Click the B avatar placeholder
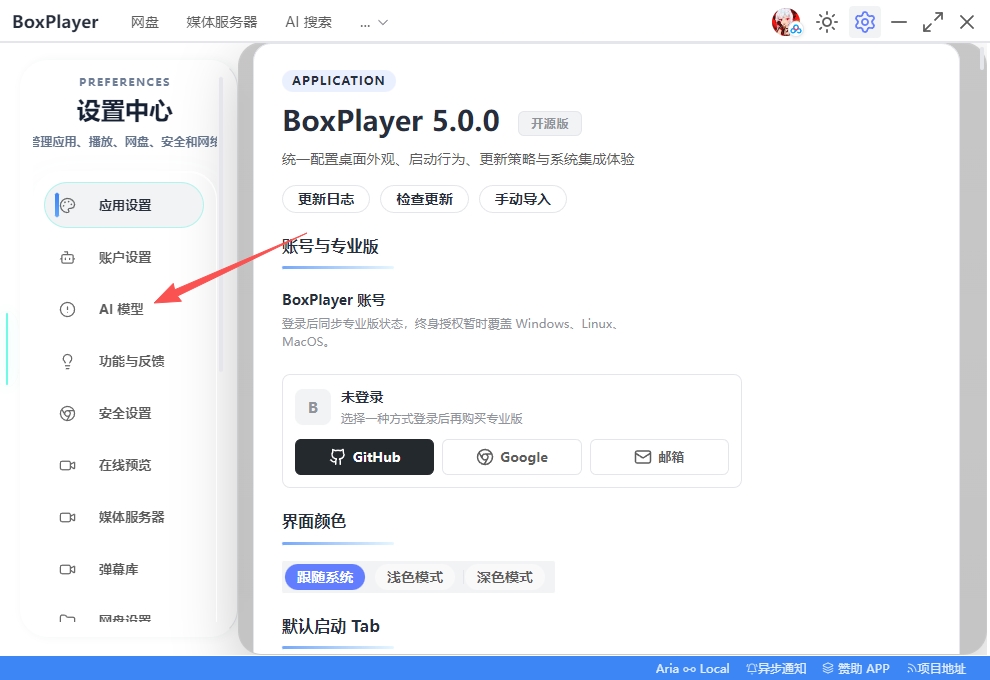This screenshot has height=680, width=990. coord(313,407)
